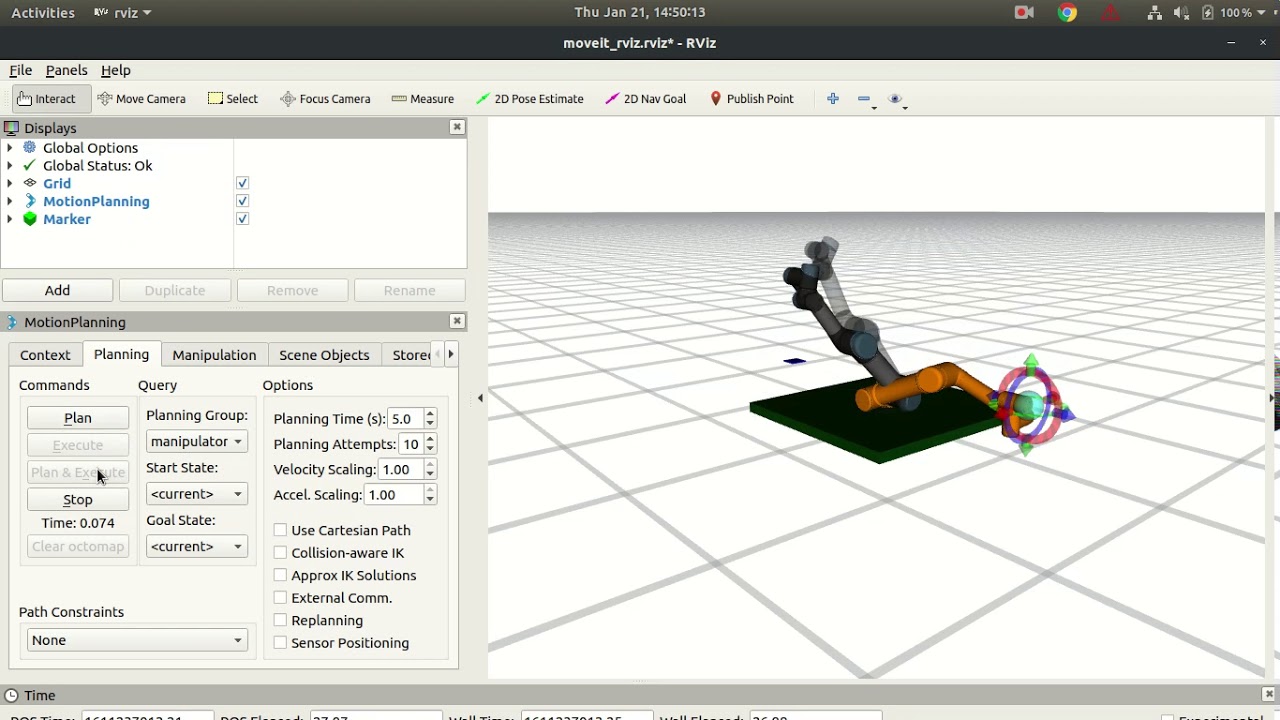Open the Goal State dropdown

196,546
